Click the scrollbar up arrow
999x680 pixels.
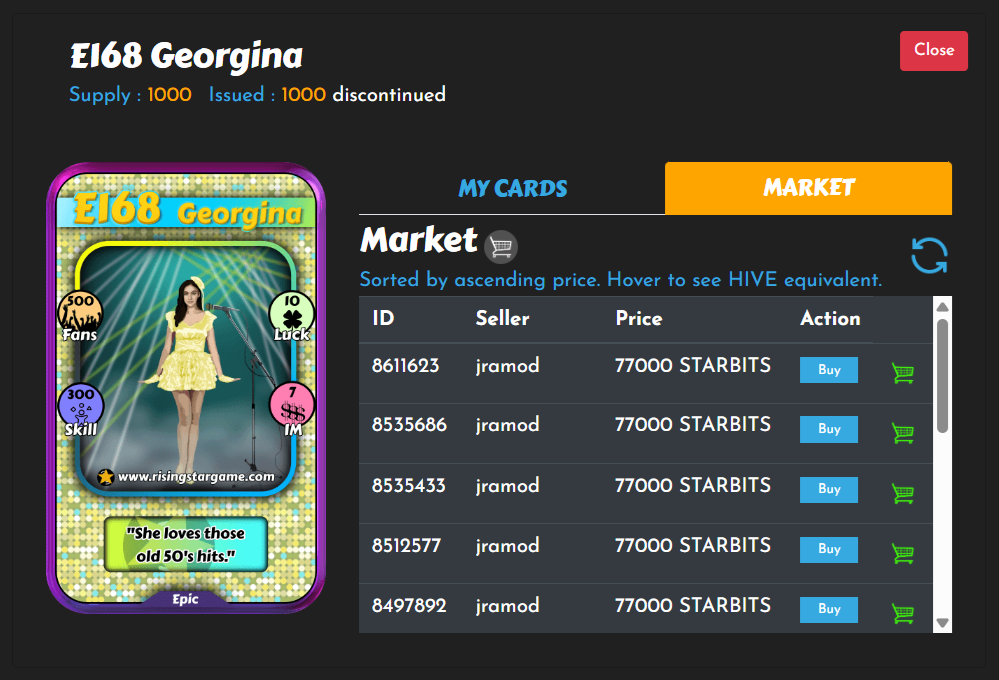[943, 307]
